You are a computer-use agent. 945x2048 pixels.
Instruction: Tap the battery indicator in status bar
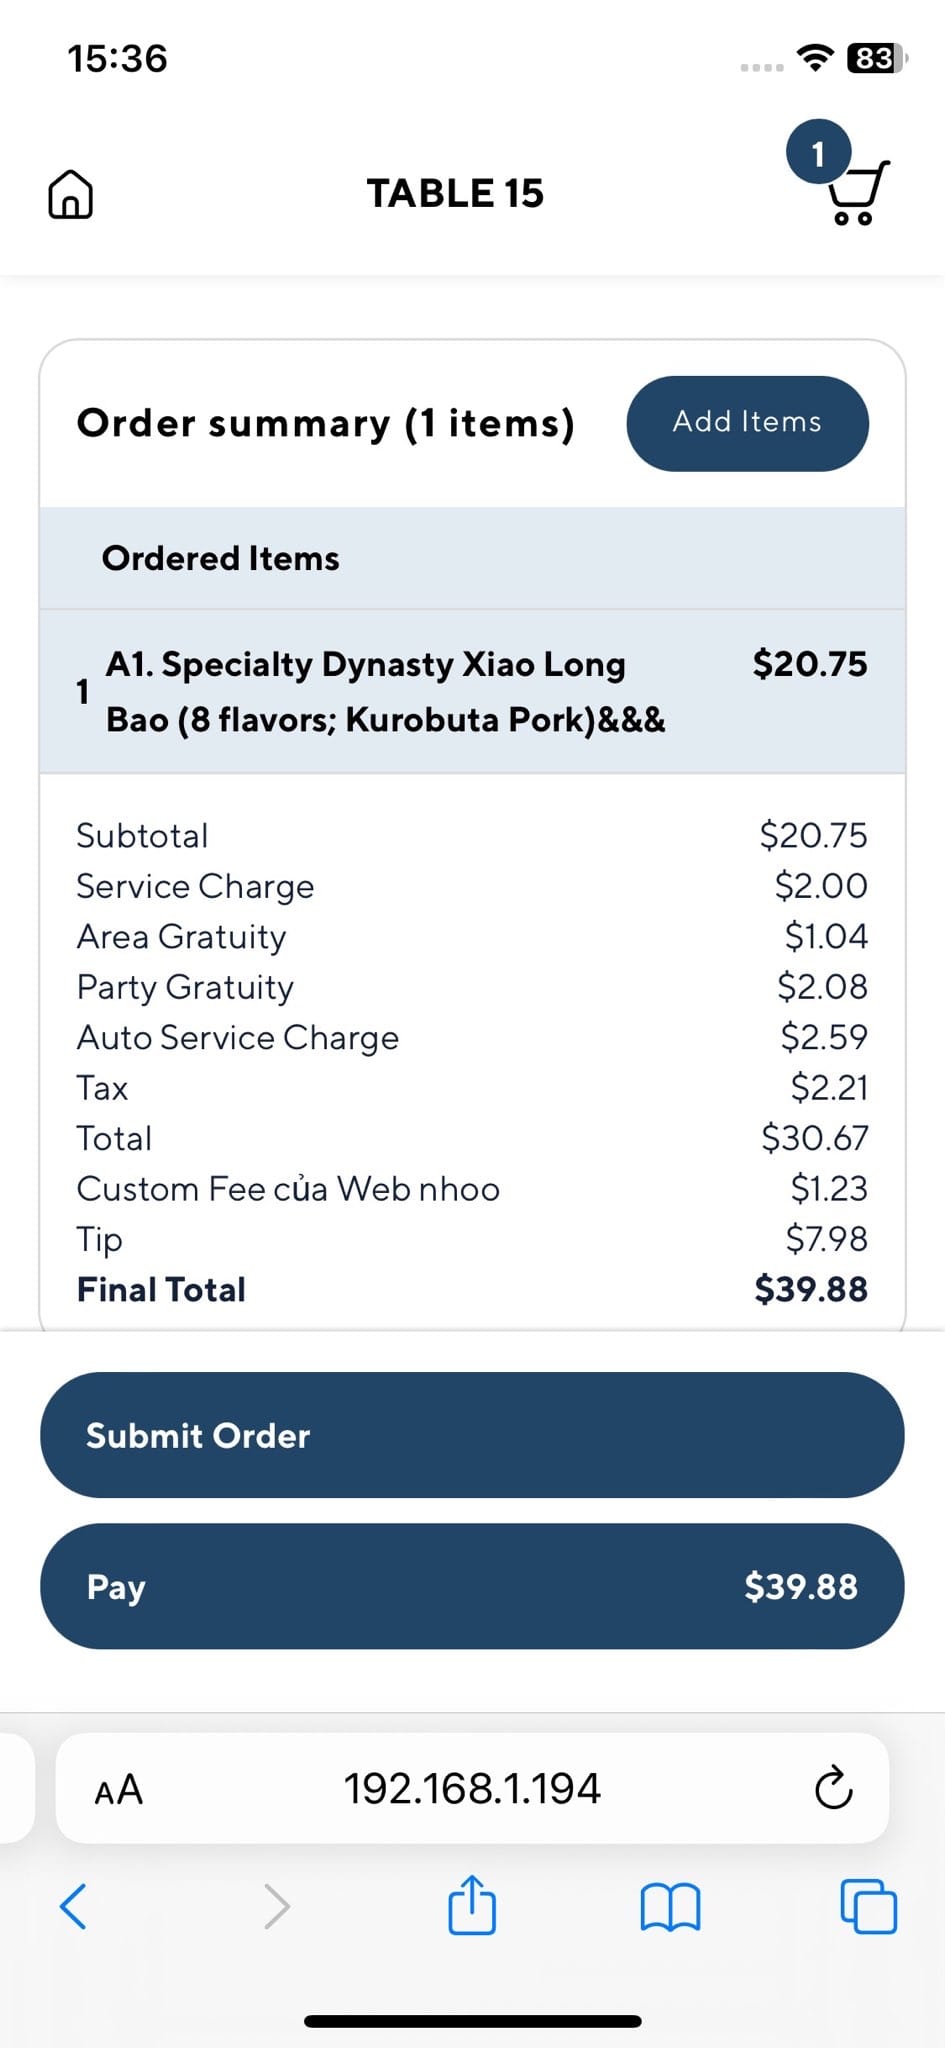[x=875, y=59]
